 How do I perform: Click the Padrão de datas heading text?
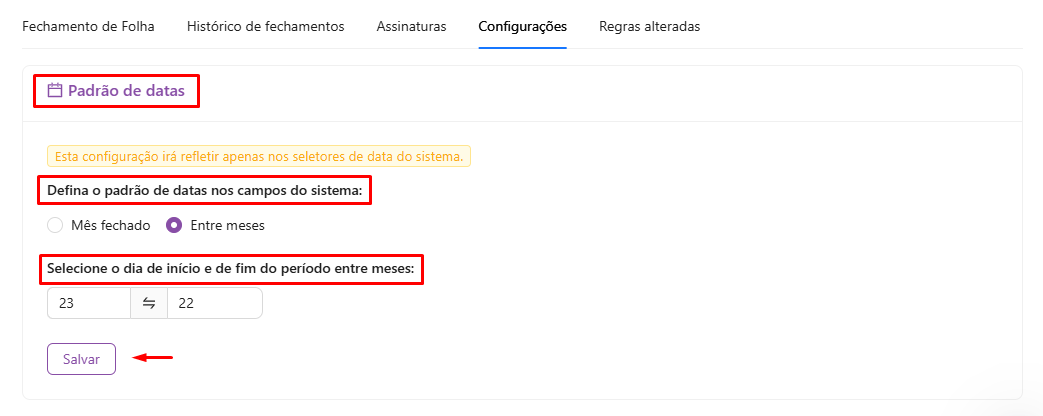(126, 91)
